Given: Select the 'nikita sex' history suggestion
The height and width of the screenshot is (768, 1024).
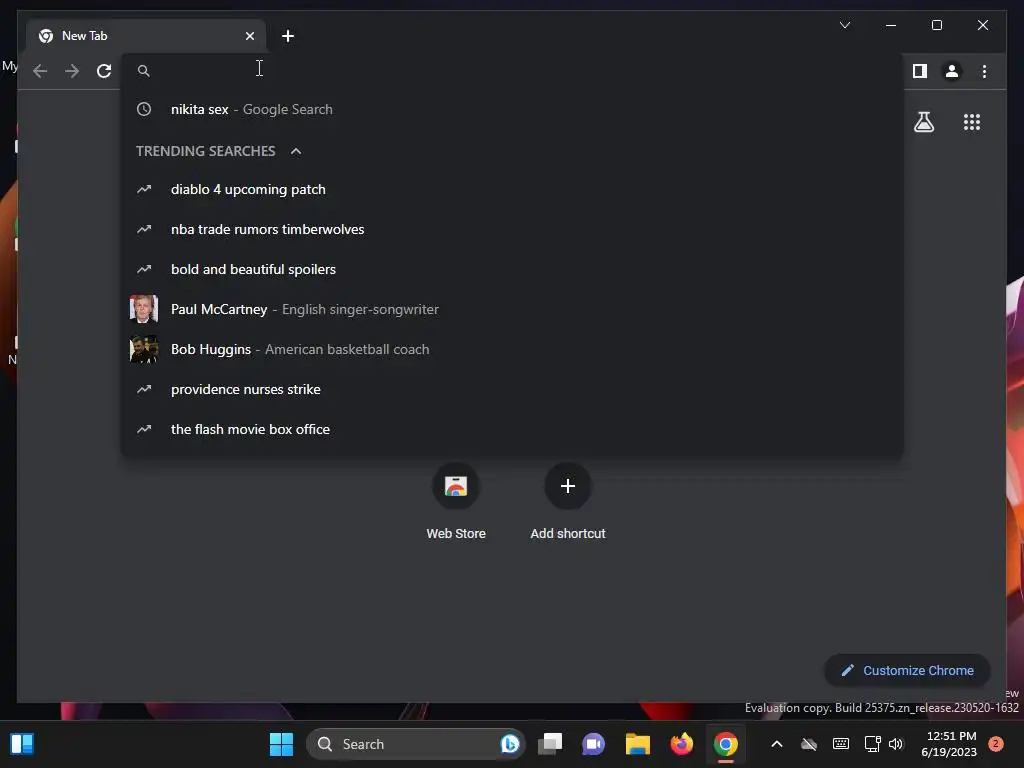Looking at the screenshot, I should (x=512, y=109).
